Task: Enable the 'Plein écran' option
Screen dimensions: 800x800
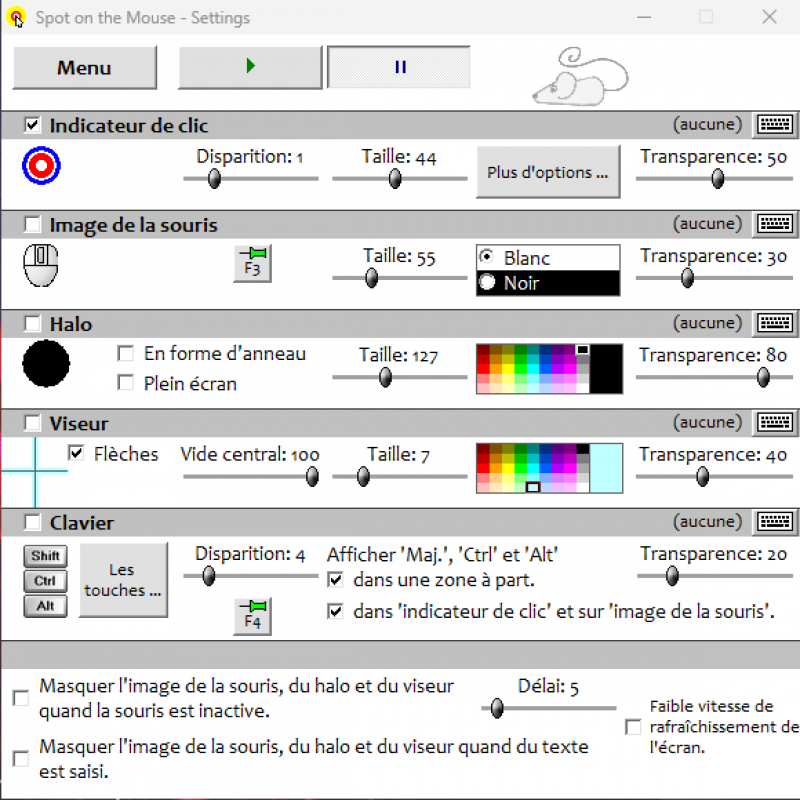Action: click(x=126, y=383)
